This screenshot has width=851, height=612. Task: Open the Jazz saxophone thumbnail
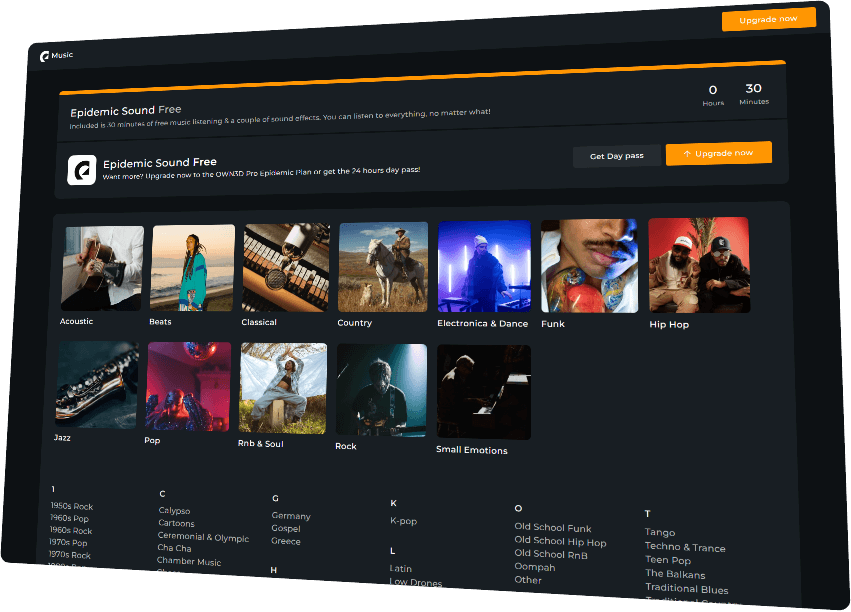point(97,385)
